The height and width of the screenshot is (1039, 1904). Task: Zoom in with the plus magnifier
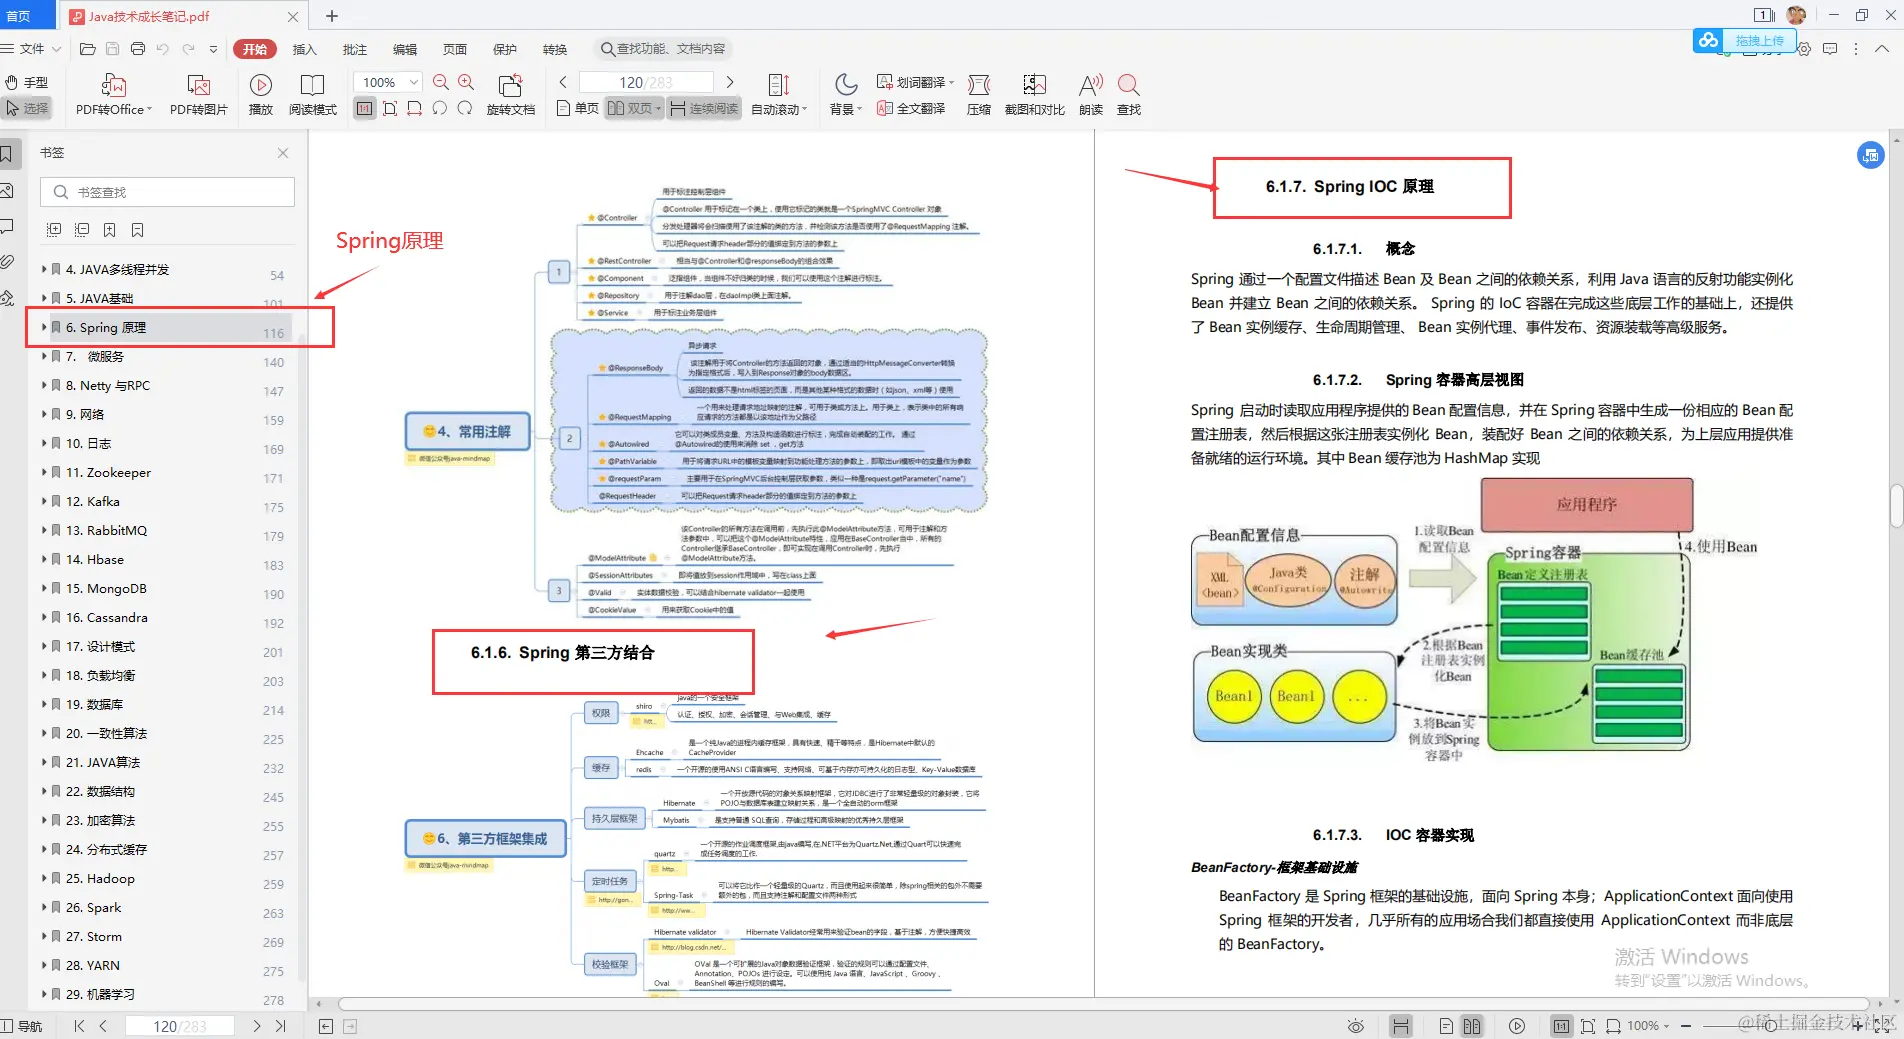pyautogui.click(x=466, y=83)
